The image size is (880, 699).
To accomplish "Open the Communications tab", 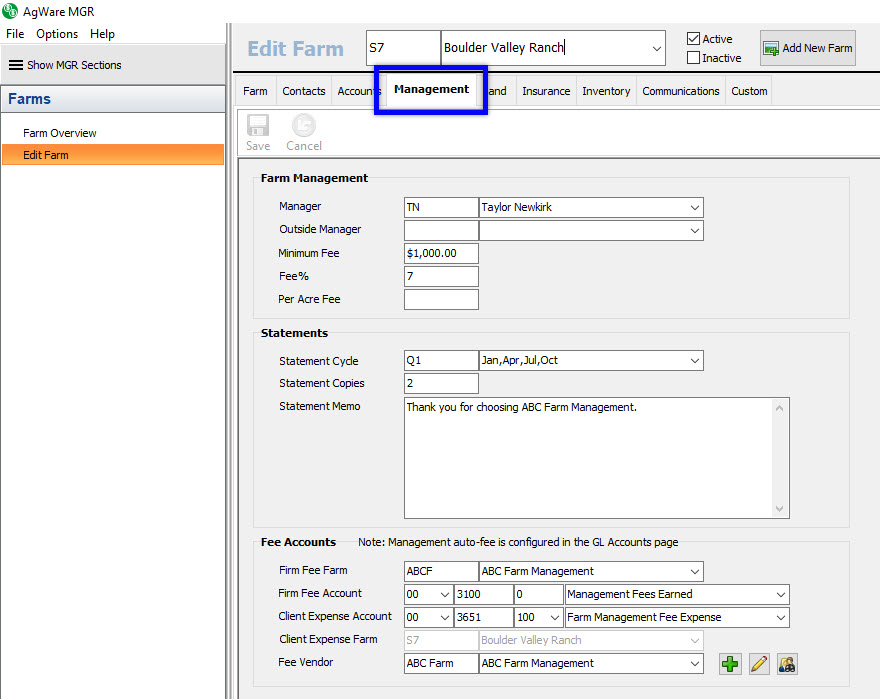I will 680,91.
